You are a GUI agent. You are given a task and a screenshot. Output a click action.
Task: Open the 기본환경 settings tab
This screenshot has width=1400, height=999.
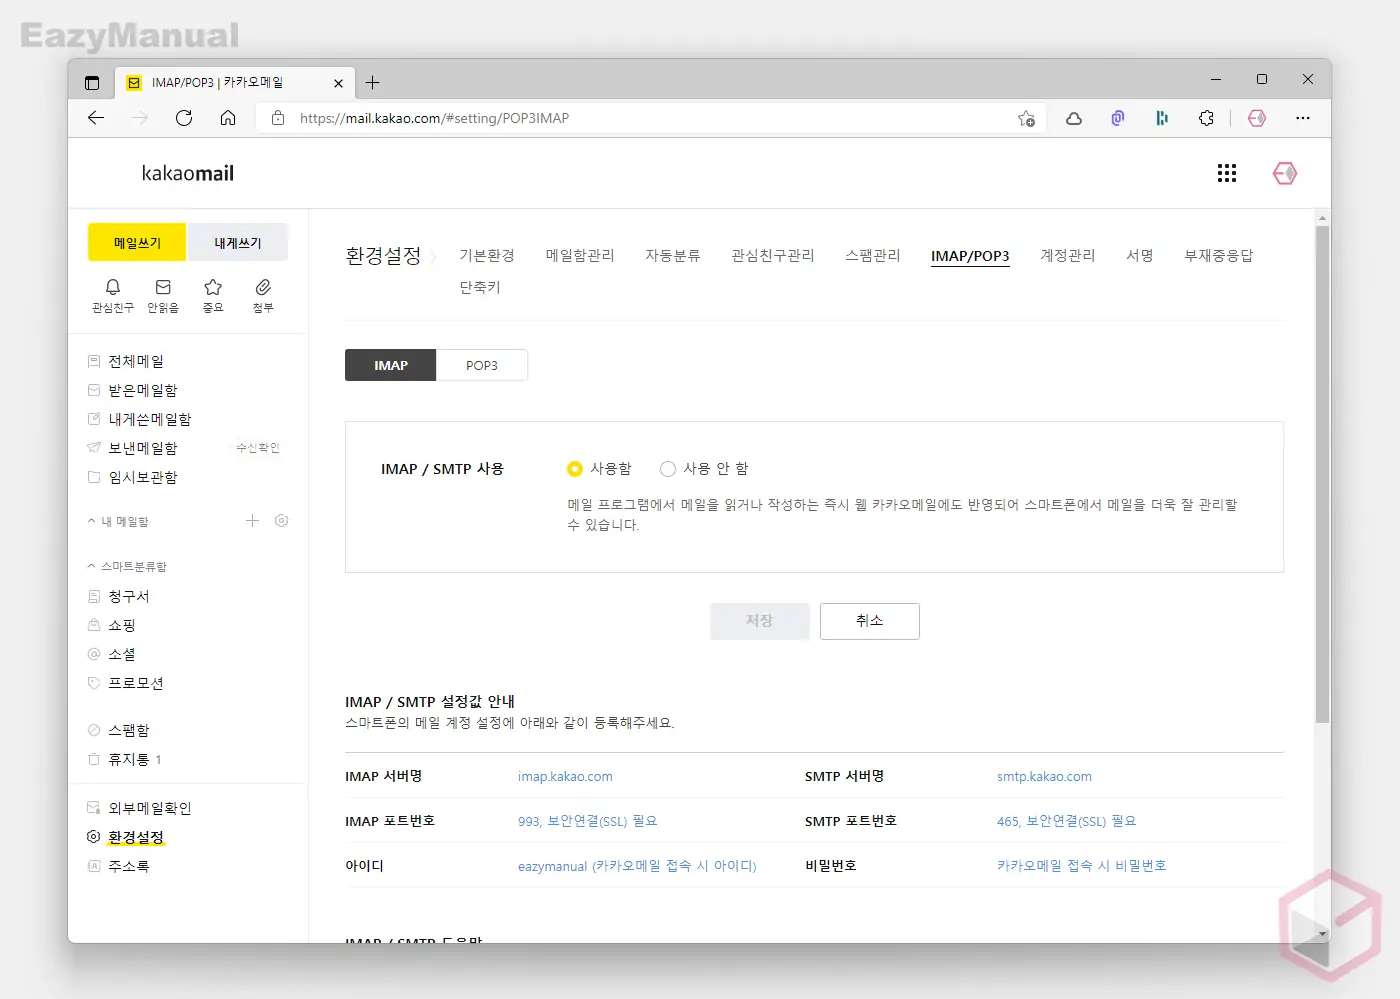487,256
